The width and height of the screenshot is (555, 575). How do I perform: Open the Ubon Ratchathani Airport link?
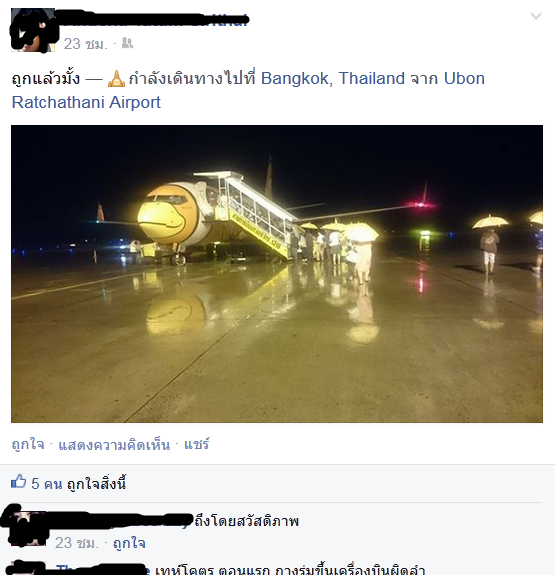click(248, 90)
